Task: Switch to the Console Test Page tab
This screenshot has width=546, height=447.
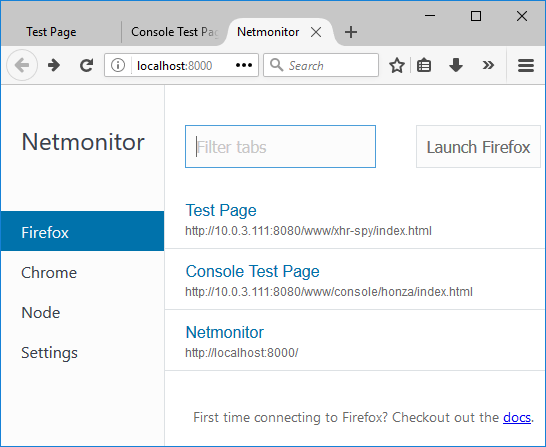Action: pyautogui.click(x=174, y=32)
